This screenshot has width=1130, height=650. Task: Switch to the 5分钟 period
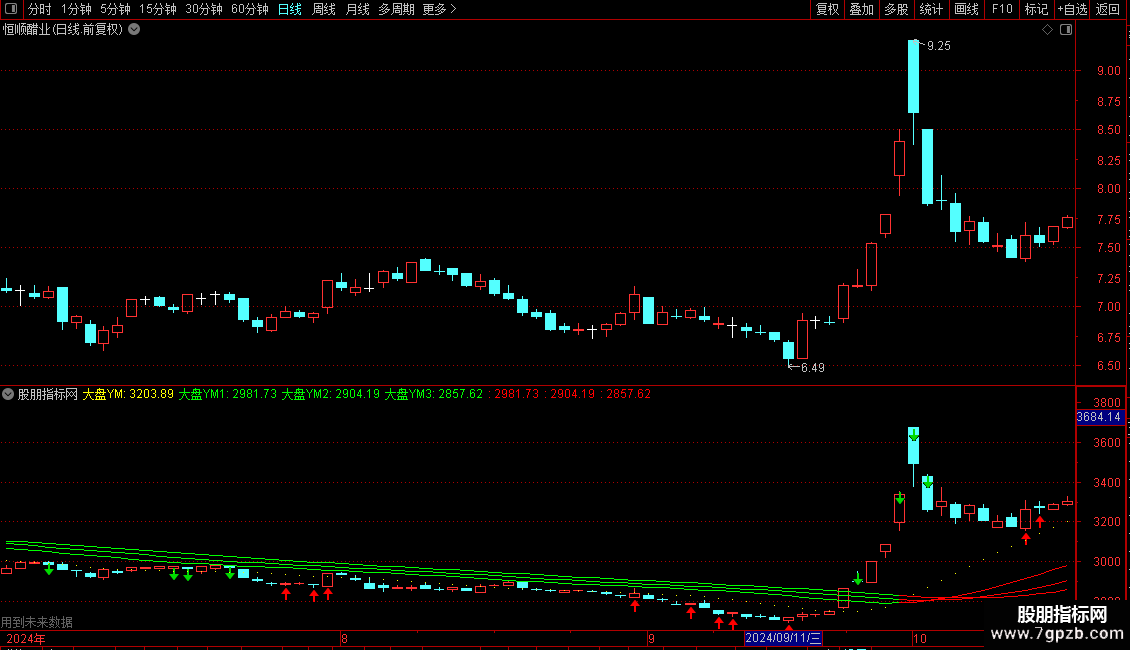(115, 9)
